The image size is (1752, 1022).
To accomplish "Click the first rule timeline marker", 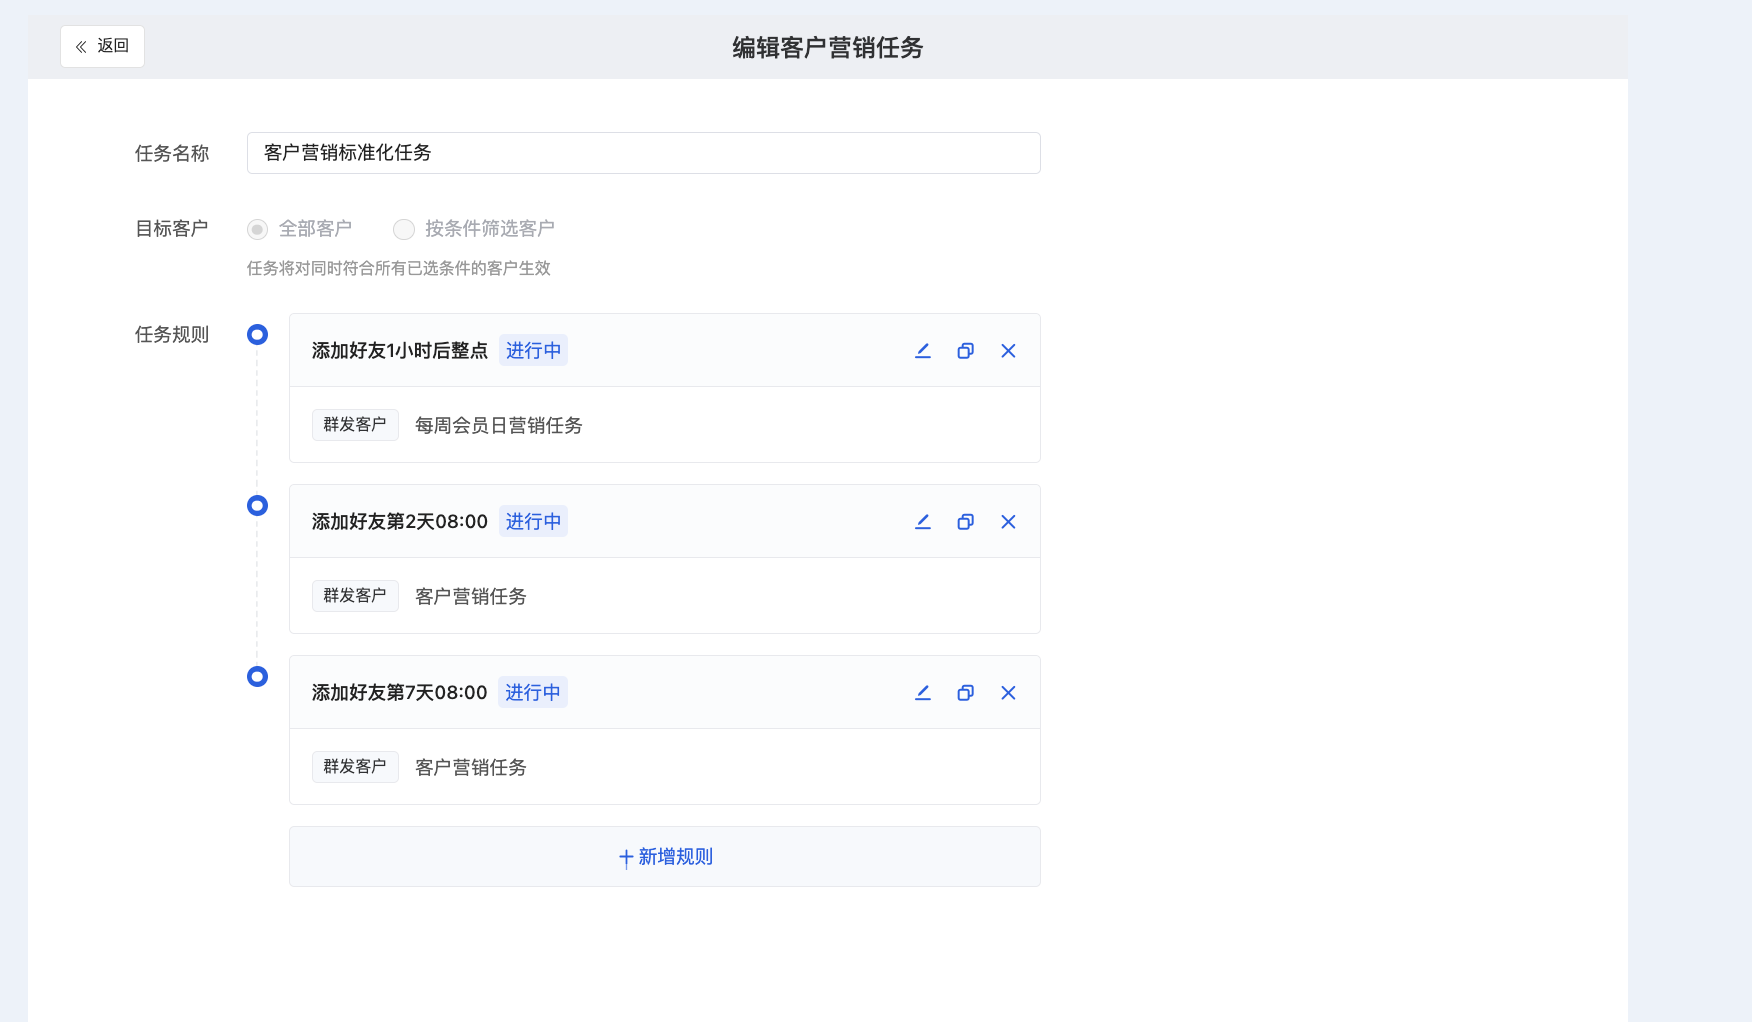I will [x=257, y=334].
